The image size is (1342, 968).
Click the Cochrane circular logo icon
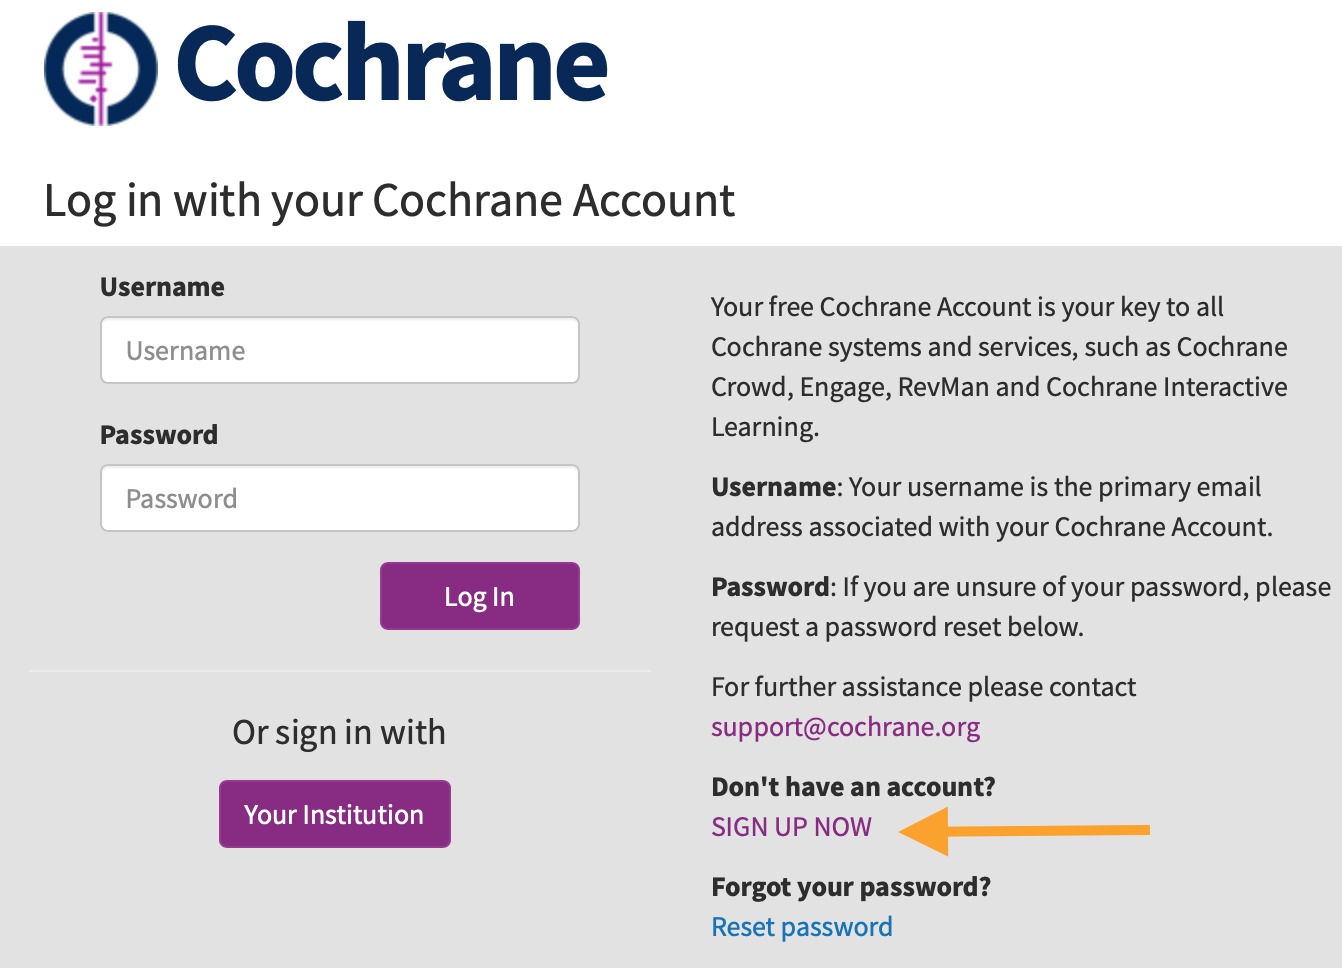pos(101,68)
